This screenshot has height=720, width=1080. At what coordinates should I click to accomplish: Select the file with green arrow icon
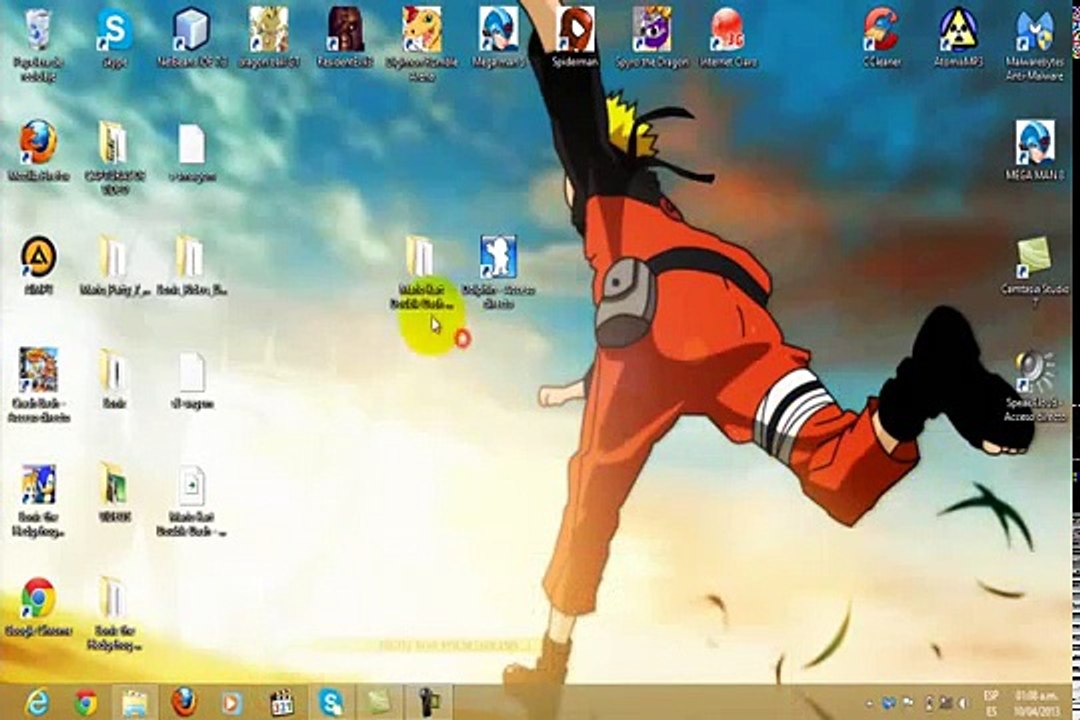tap(191, 500)
